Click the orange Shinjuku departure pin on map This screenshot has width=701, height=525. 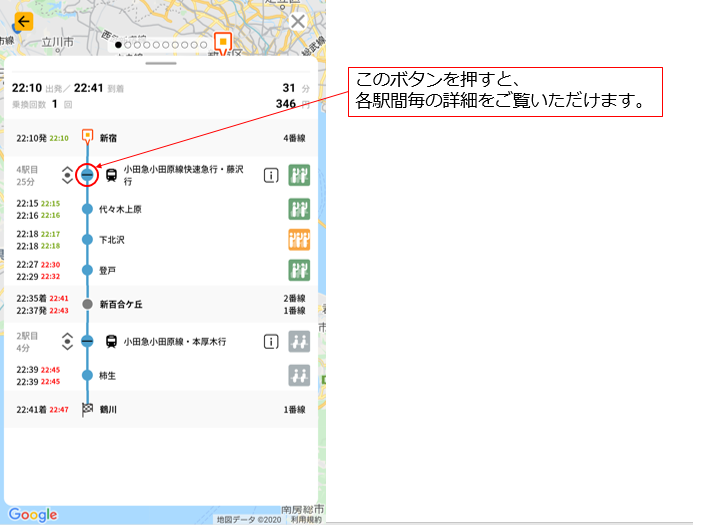(x=223, y=42)
